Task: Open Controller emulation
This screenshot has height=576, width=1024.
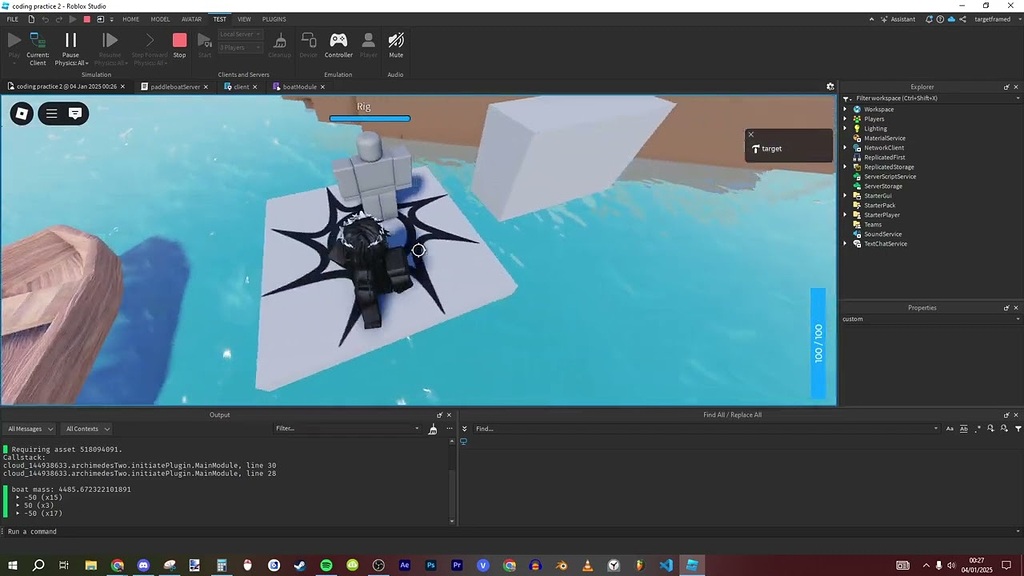Action: [338, 46]
